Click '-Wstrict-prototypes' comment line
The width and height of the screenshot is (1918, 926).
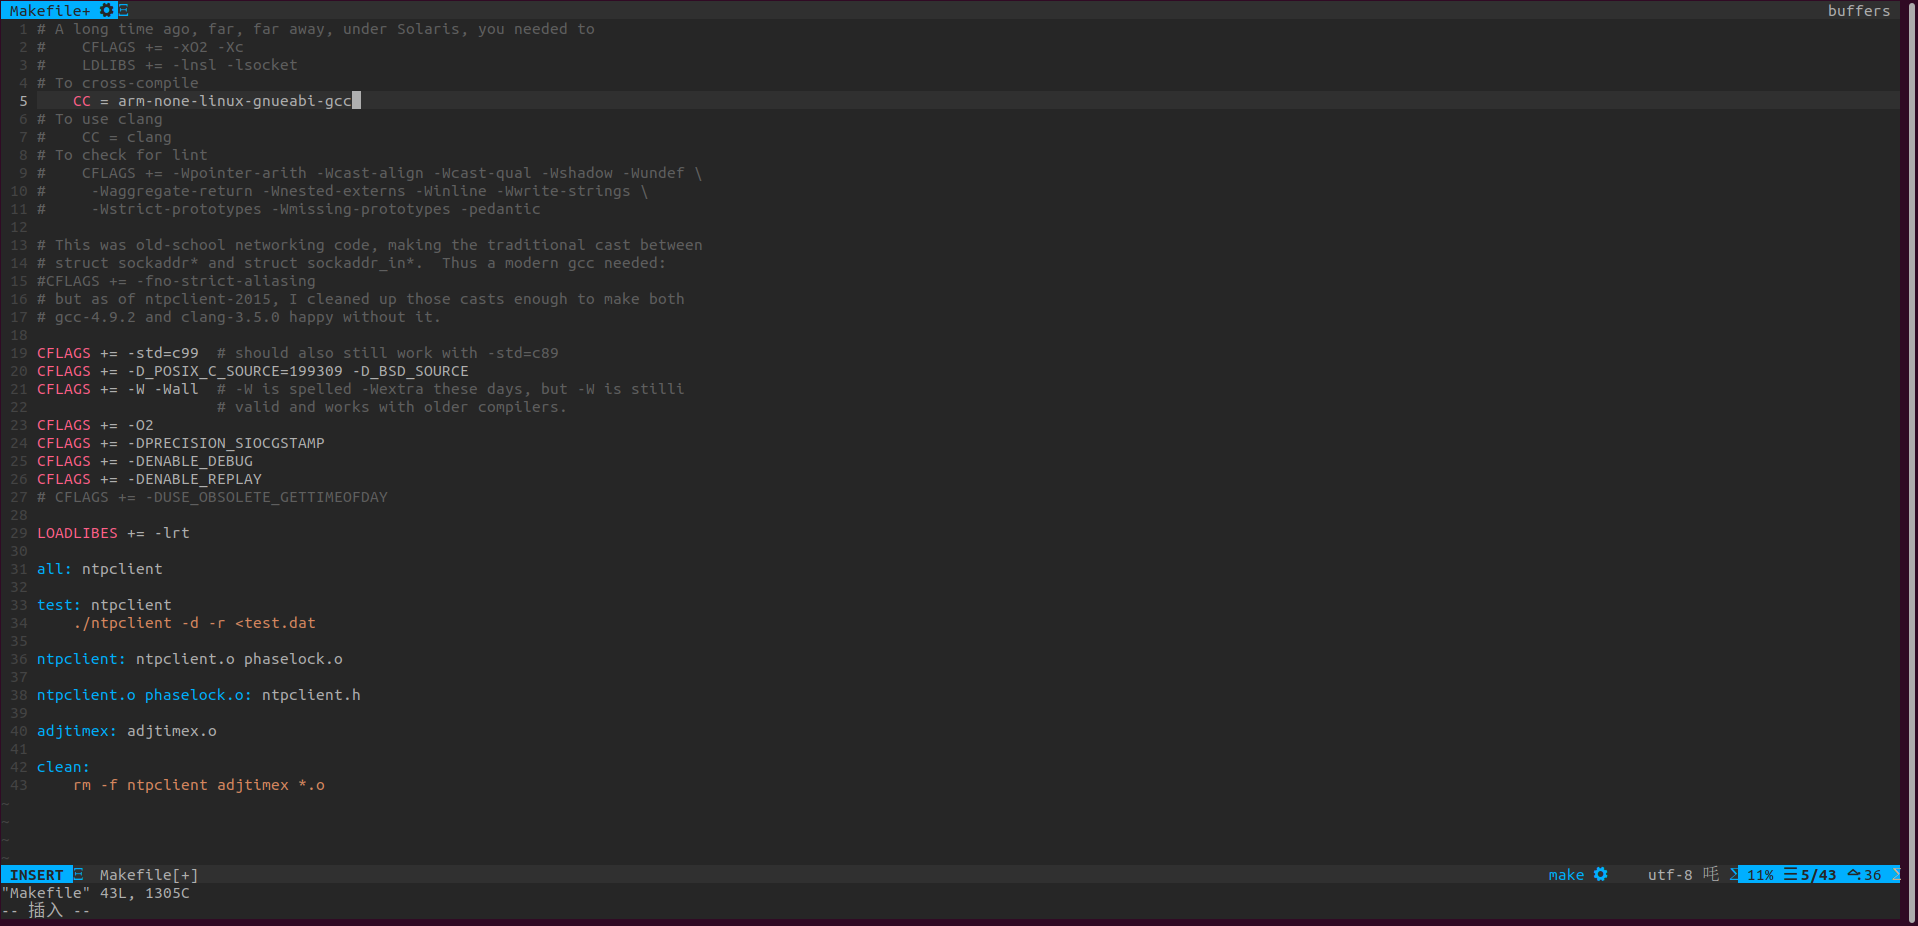288,208
